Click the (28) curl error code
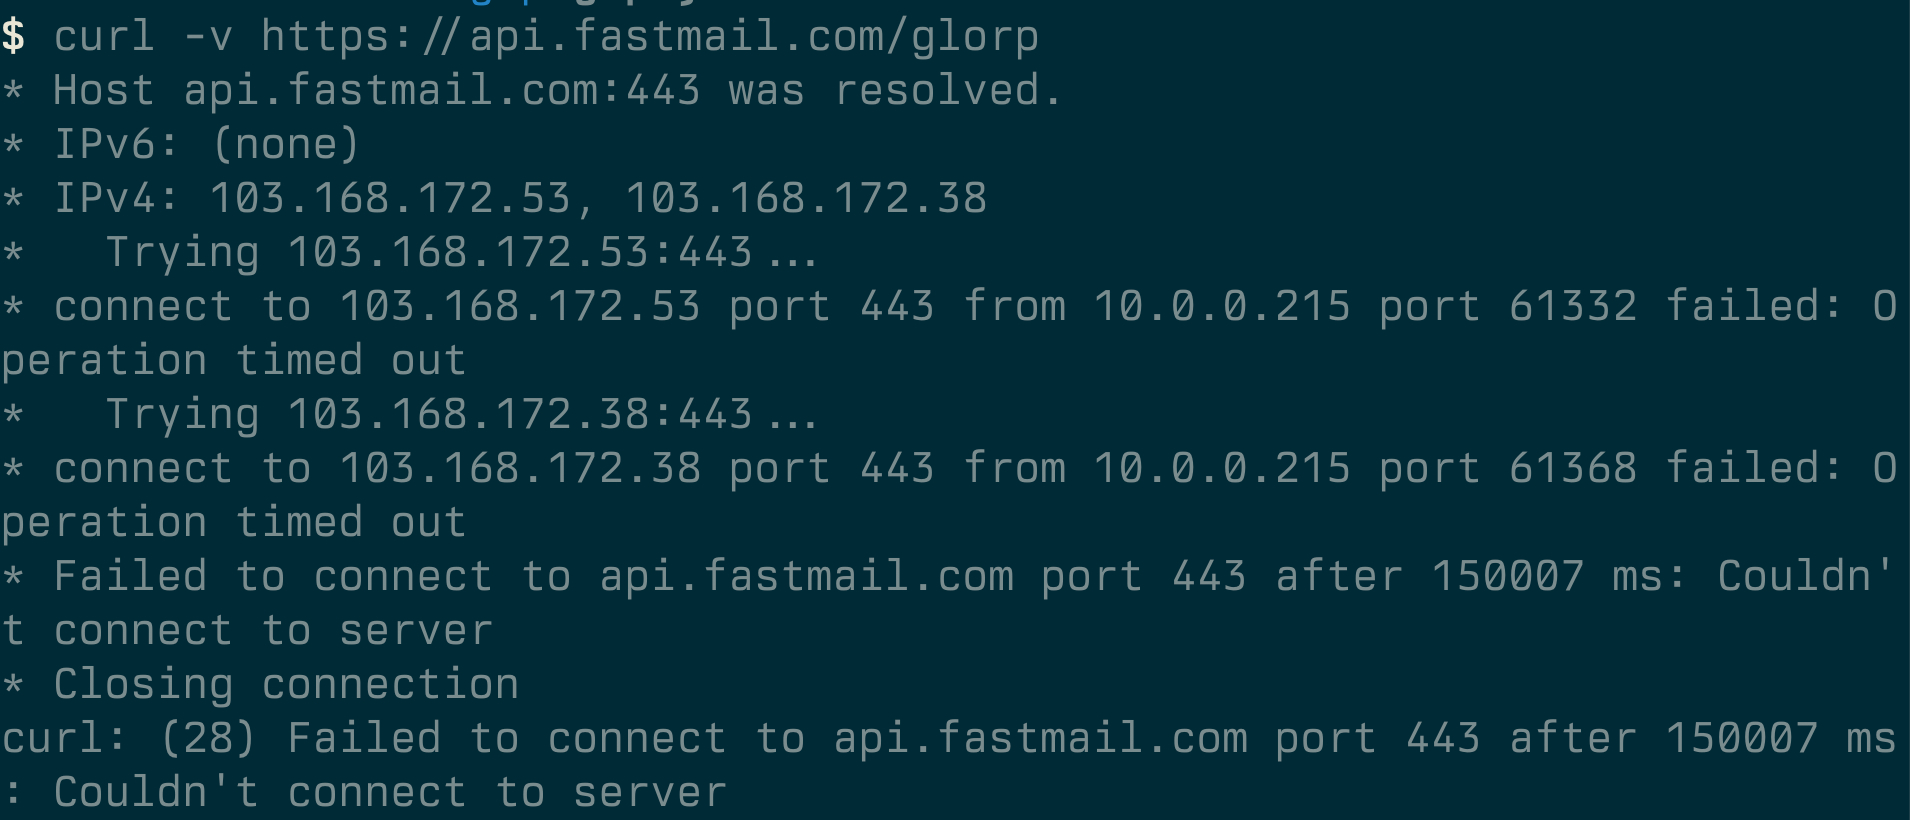 pyautogui.click(x=208, y=739)
